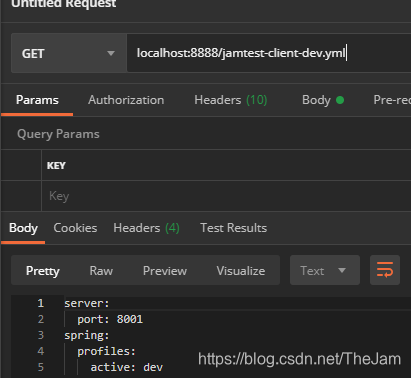This screenshot has width=411, height=378.
Task: Select Visualize response view
Action: click(241, 271)
